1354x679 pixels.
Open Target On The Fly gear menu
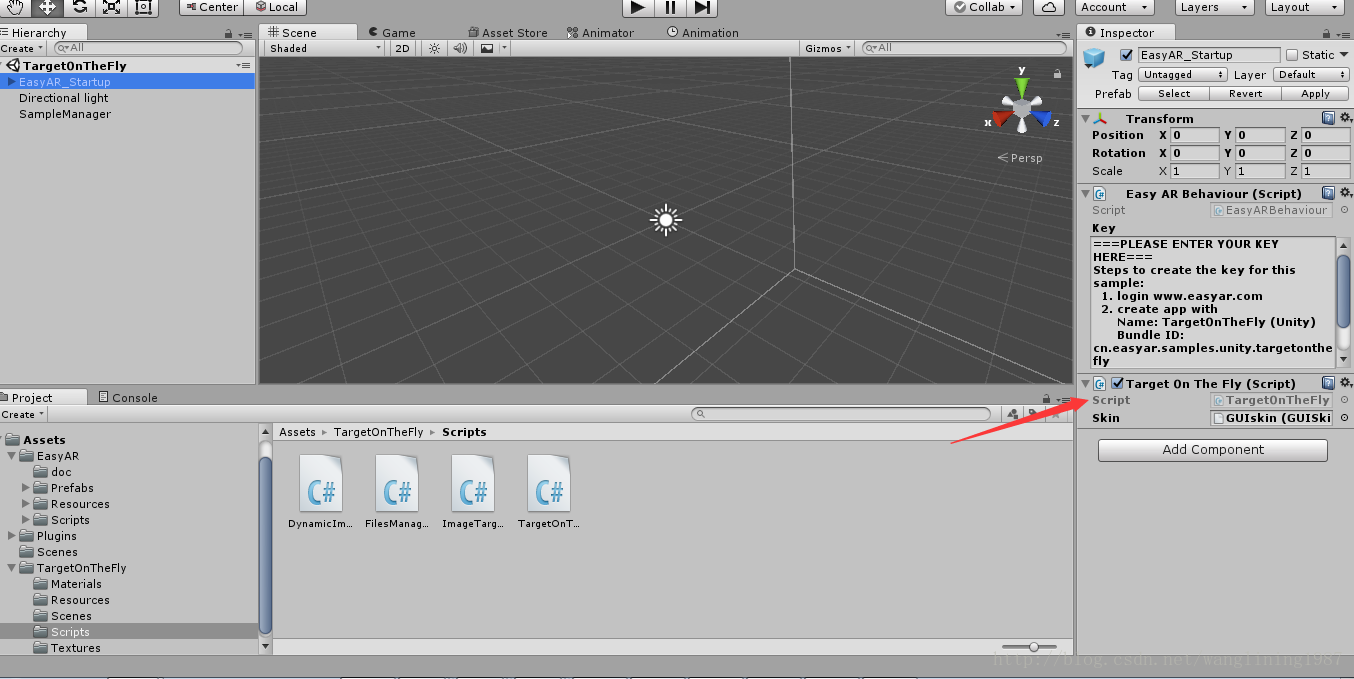tap(1345, 383)
